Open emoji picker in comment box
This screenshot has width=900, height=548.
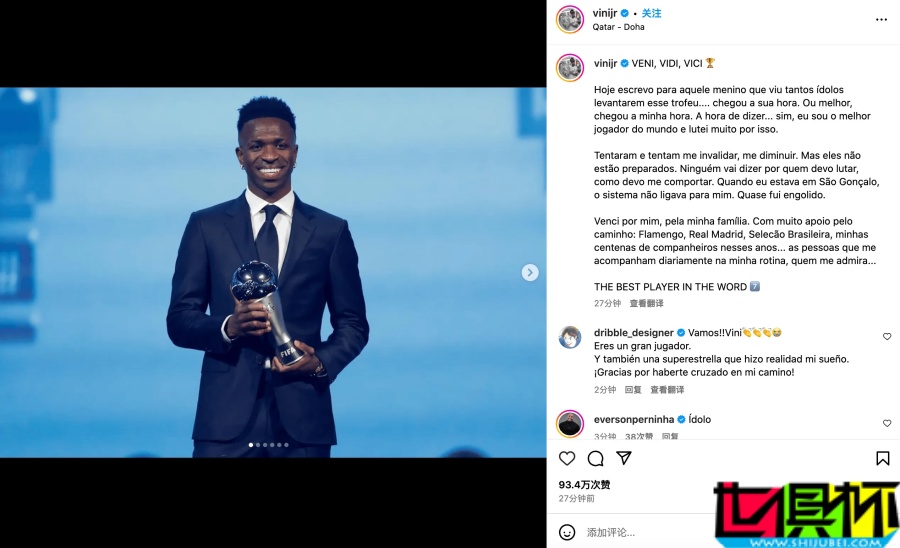click(567, 532)
